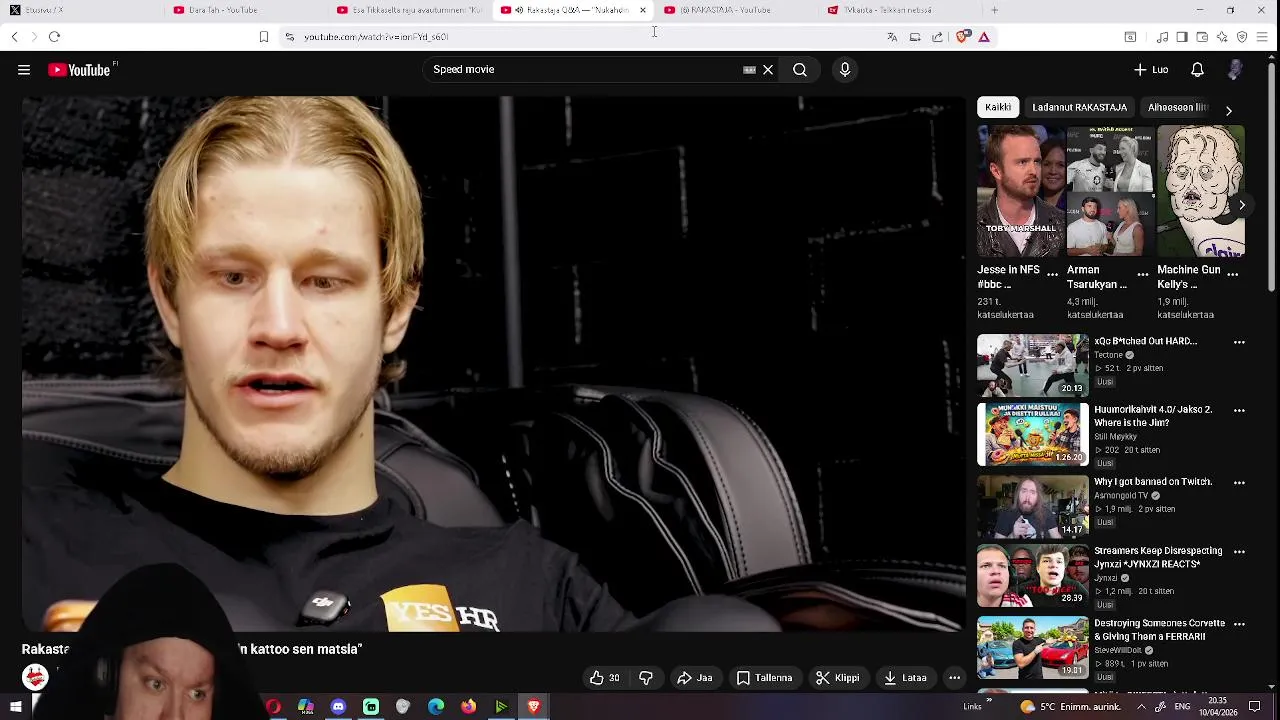Switch to Dara Tah - YouTube tab
Screen dimensions: 1280x720
pyautogui.click(x=245, y=10)
